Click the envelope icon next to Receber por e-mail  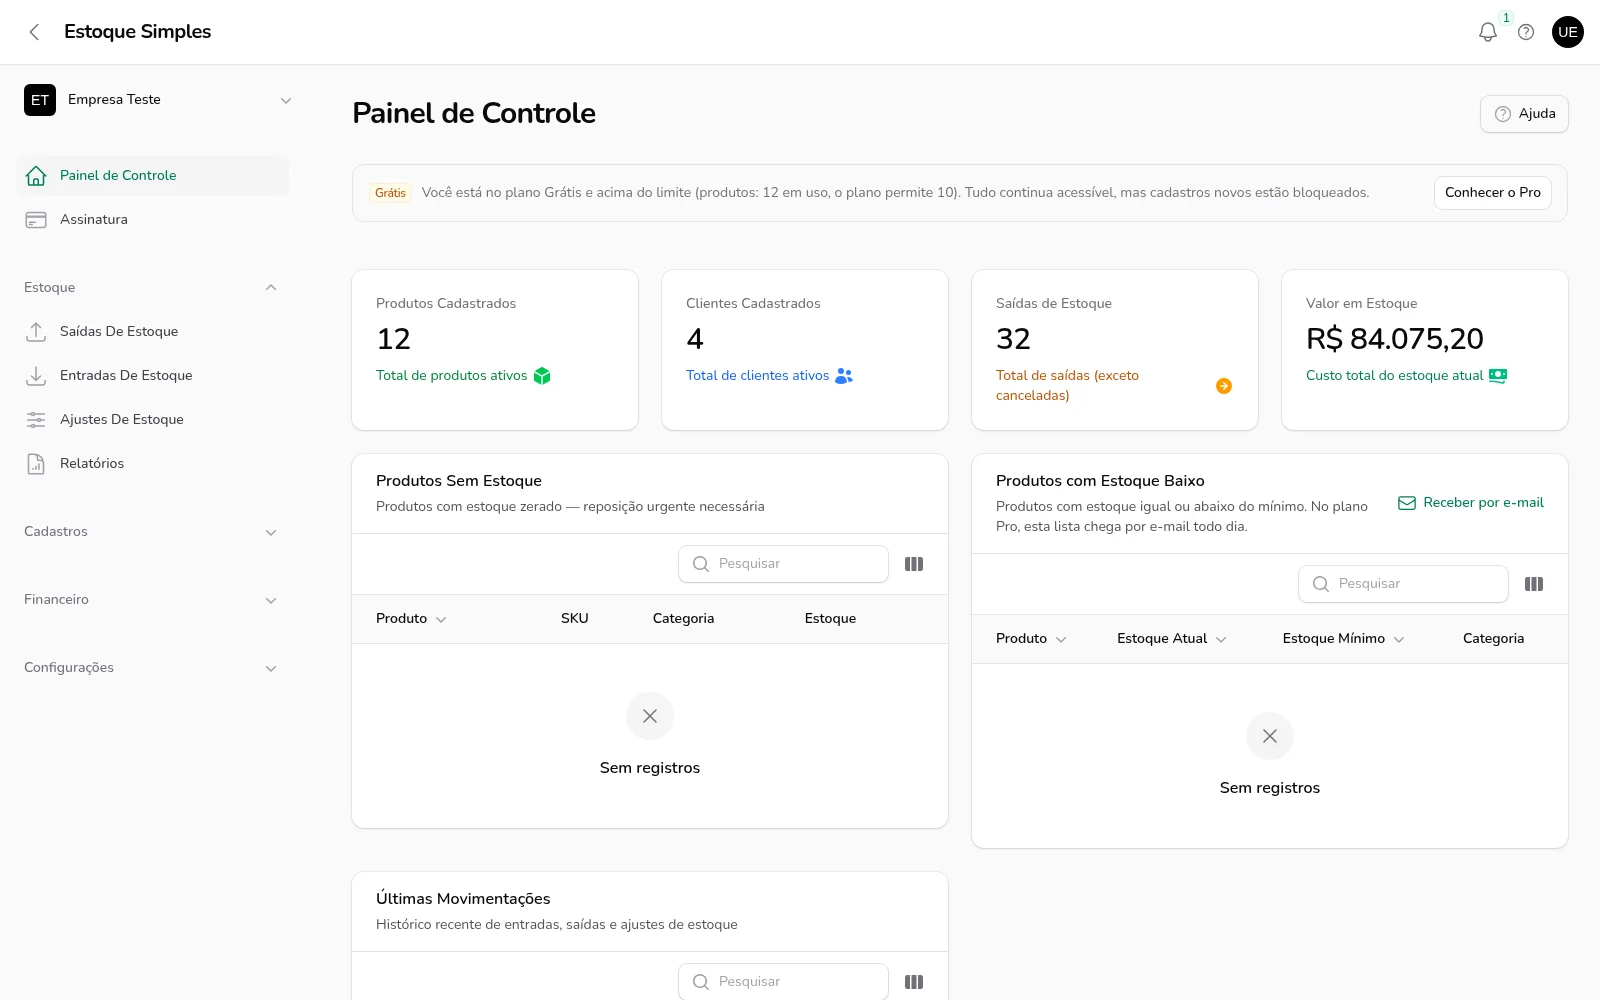[1407, 503]
